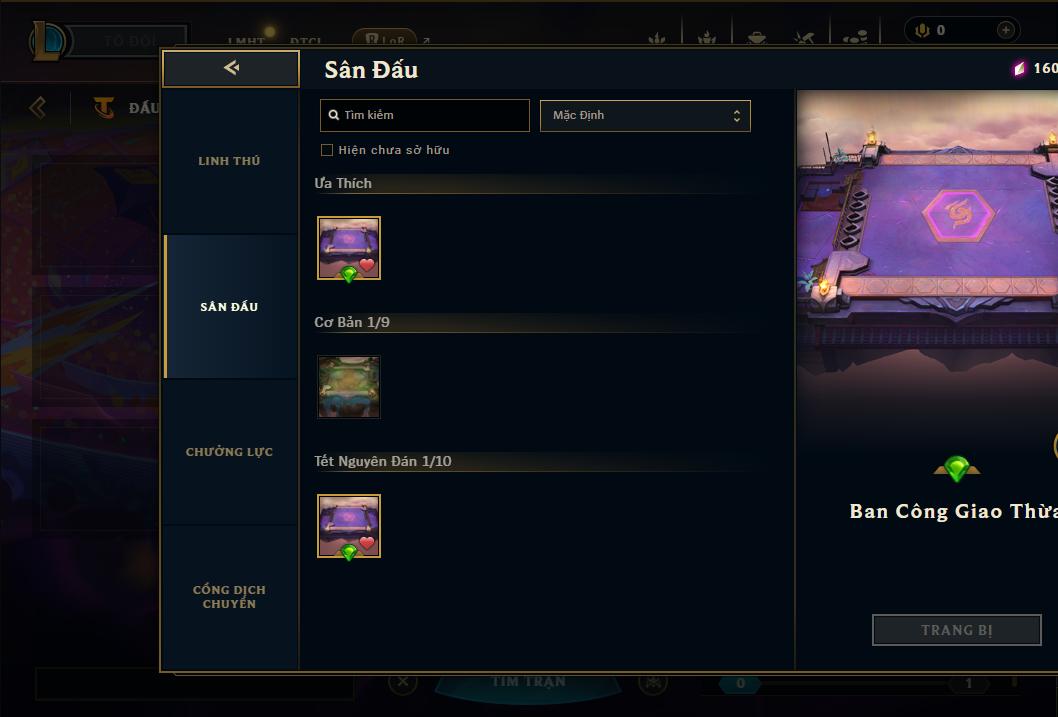Viewport: 1058px width, 717px height.
Task: Select the CỔNG DỊCH CHUYỂN tab
Action: (x=229, y=597)
